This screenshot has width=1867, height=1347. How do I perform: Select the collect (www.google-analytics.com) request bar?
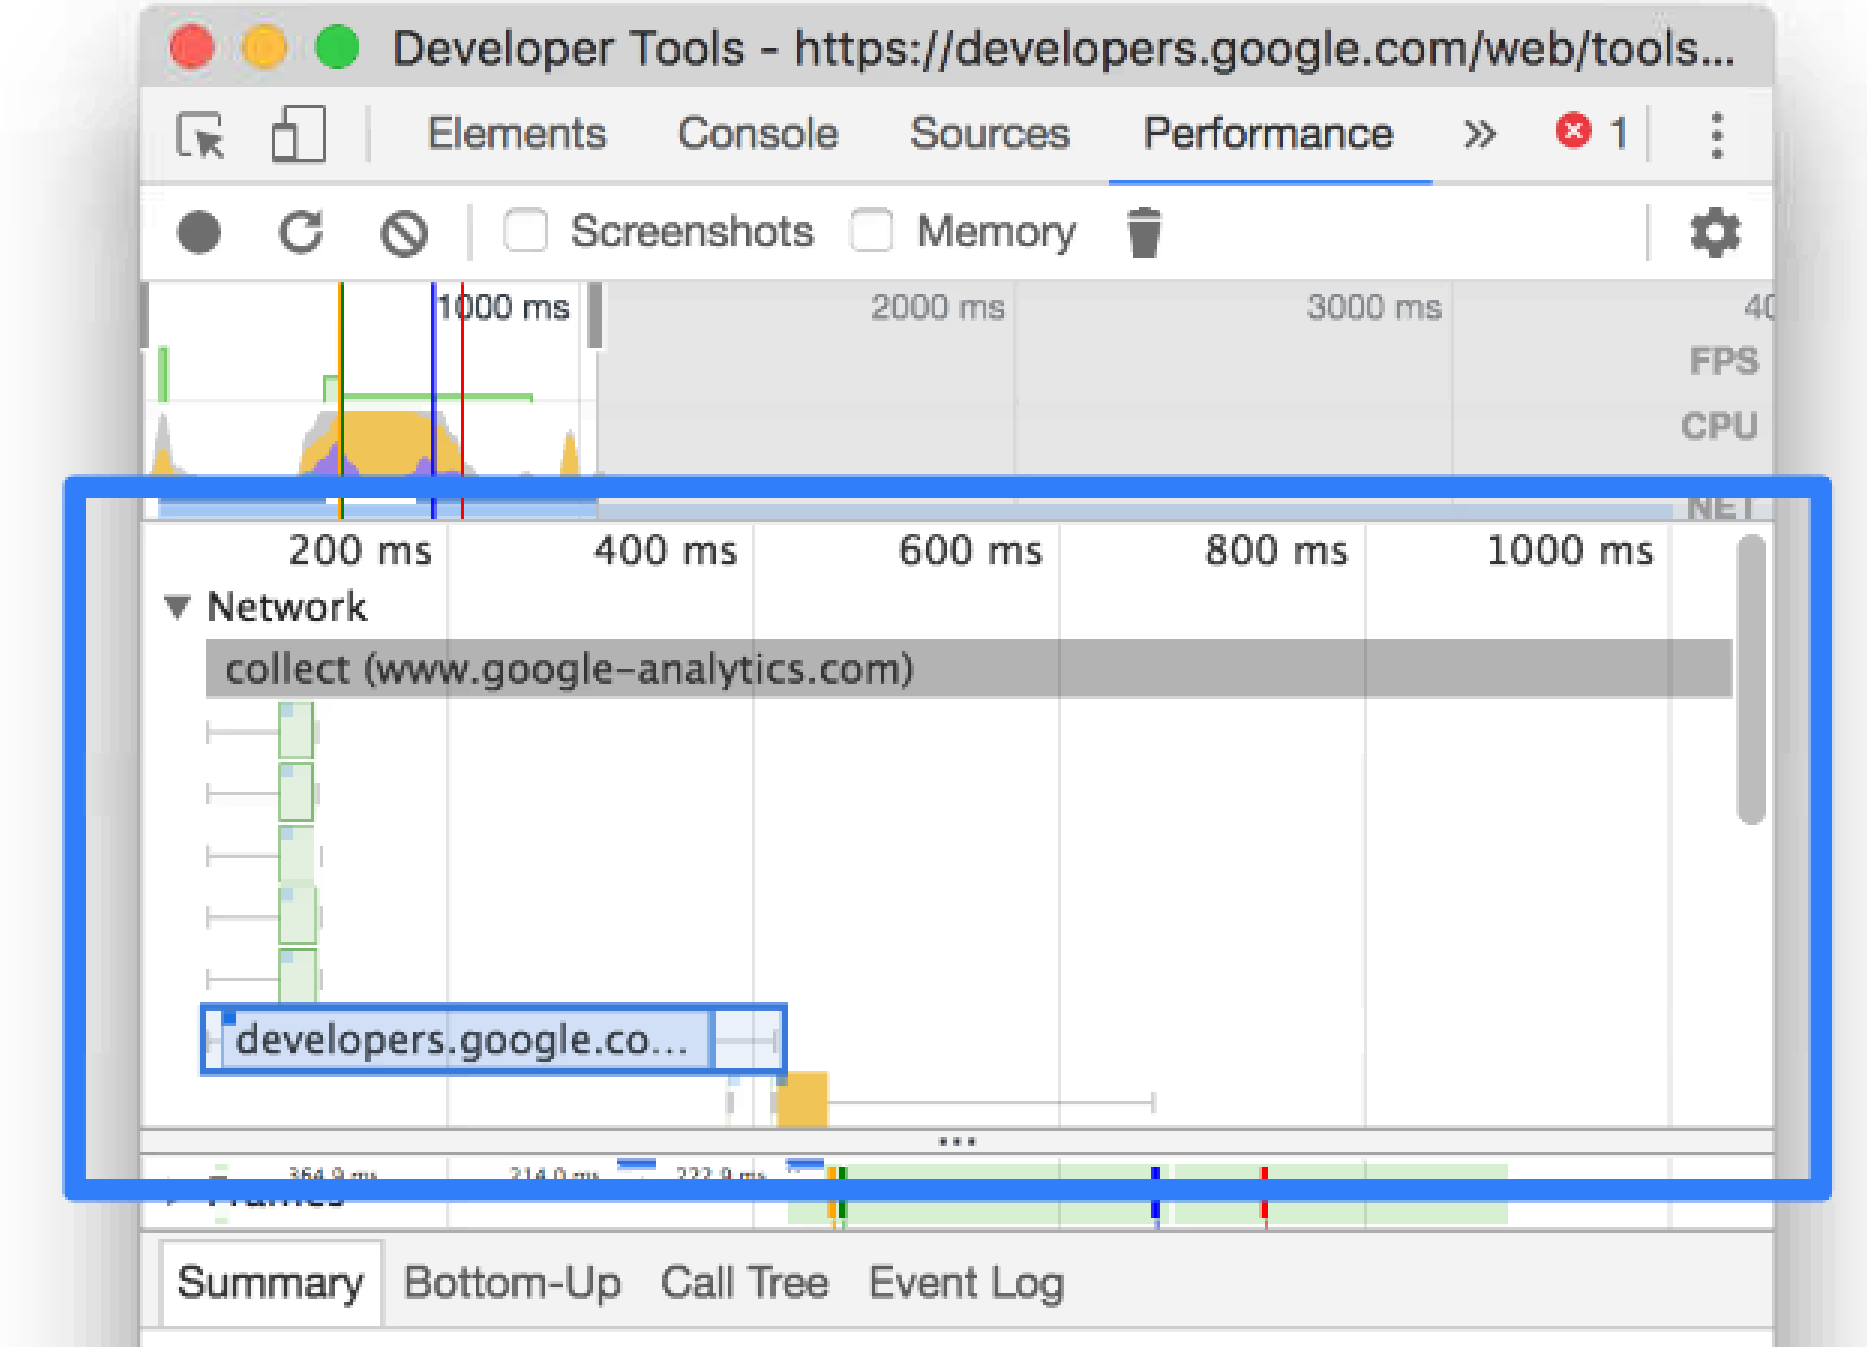point(968,668)
